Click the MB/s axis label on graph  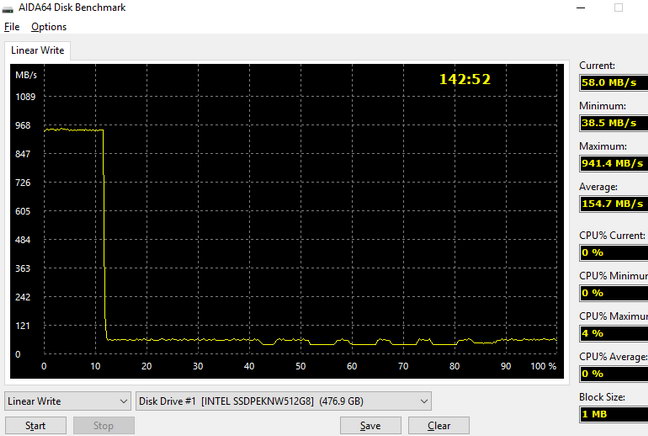pyautogui.click(x=26, y=75)
